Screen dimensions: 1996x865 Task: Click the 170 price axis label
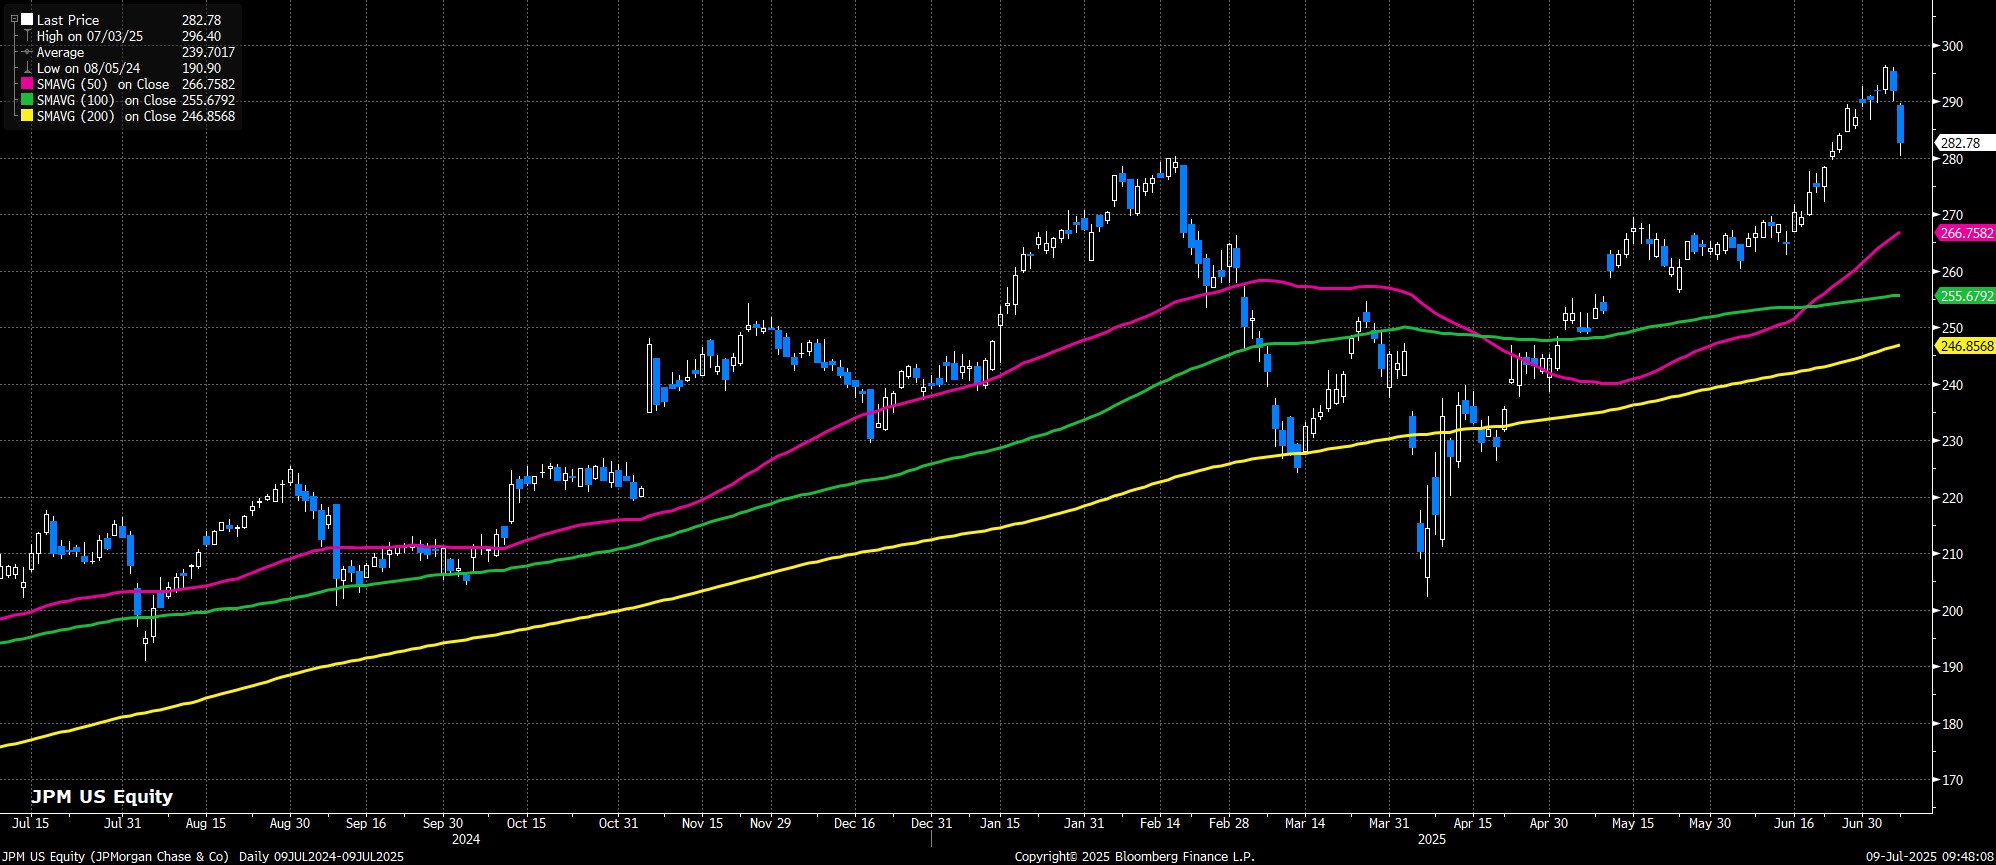[1952, 780]
